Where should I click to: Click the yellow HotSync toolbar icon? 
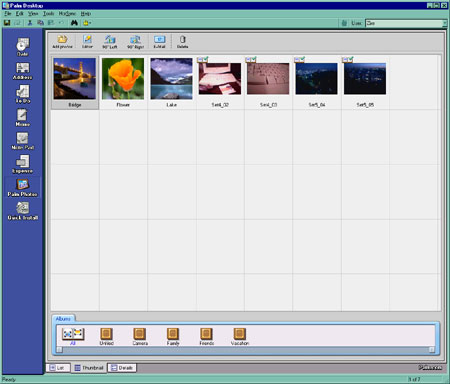pyautogui.click(x=87, y=23)
